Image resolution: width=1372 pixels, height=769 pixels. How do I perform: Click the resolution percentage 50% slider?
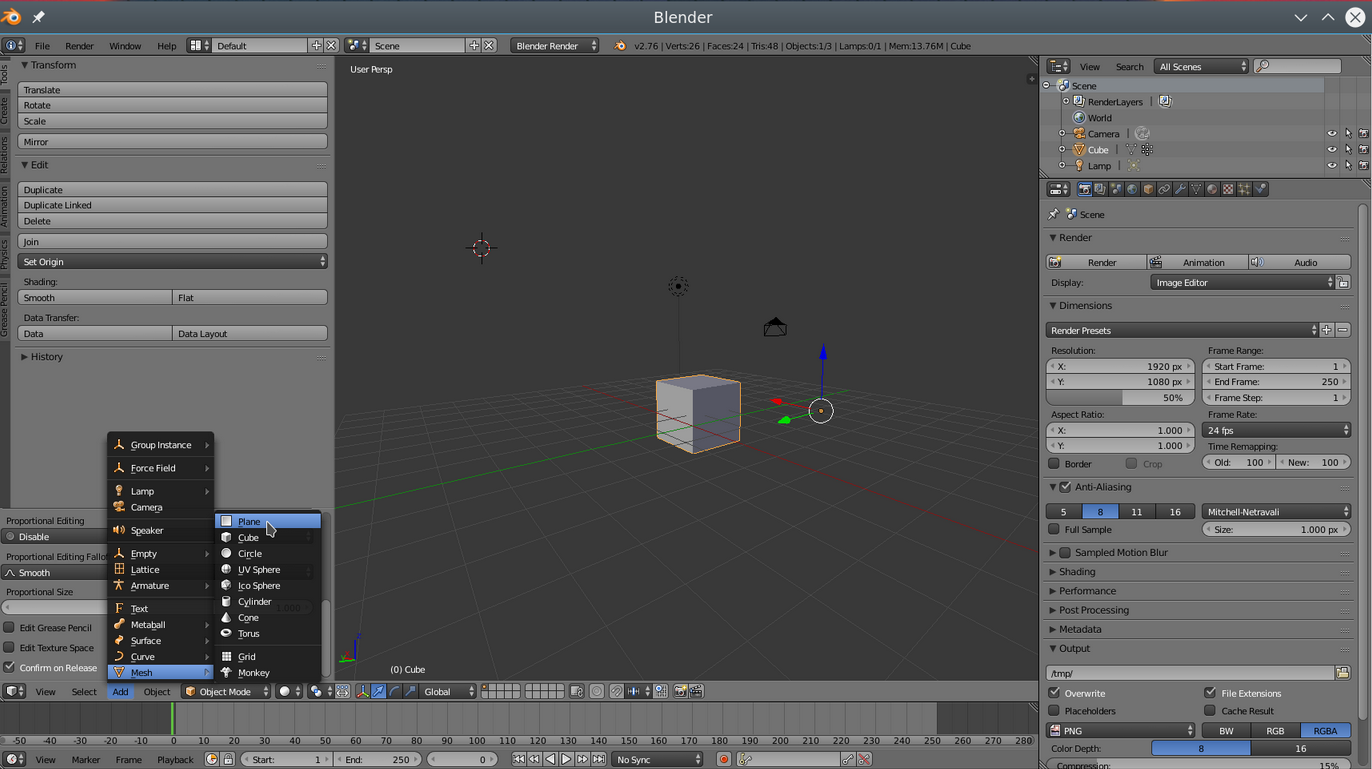point(1118,398)
